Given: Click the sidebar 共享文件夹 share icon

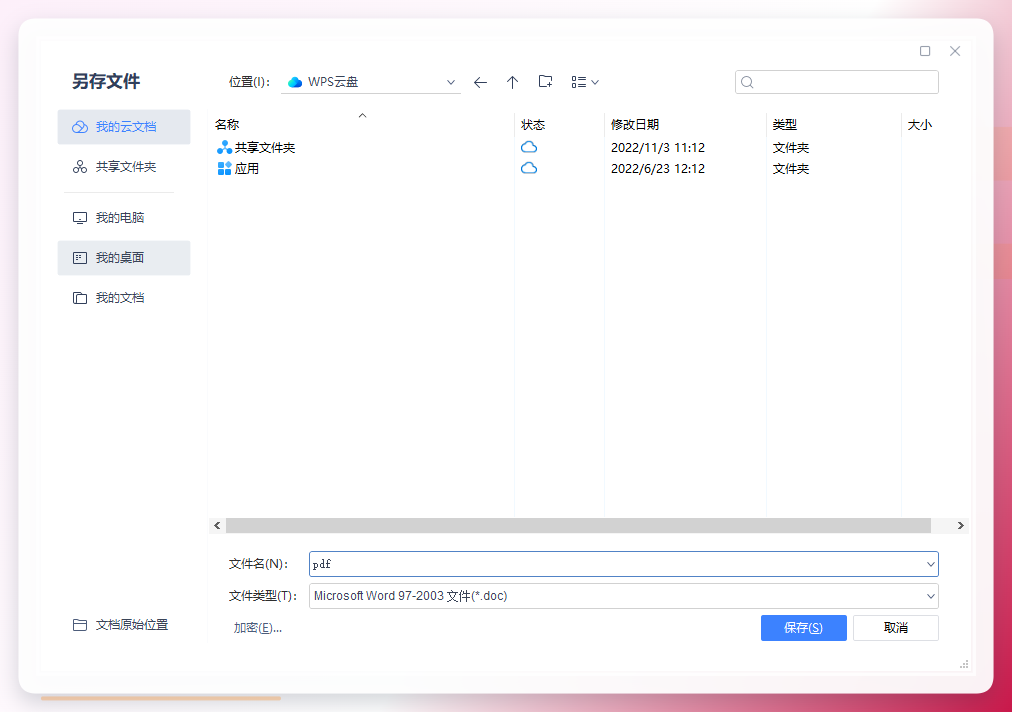Looking at the screenshot, I should pyautogui.click(x=80, y=167).
